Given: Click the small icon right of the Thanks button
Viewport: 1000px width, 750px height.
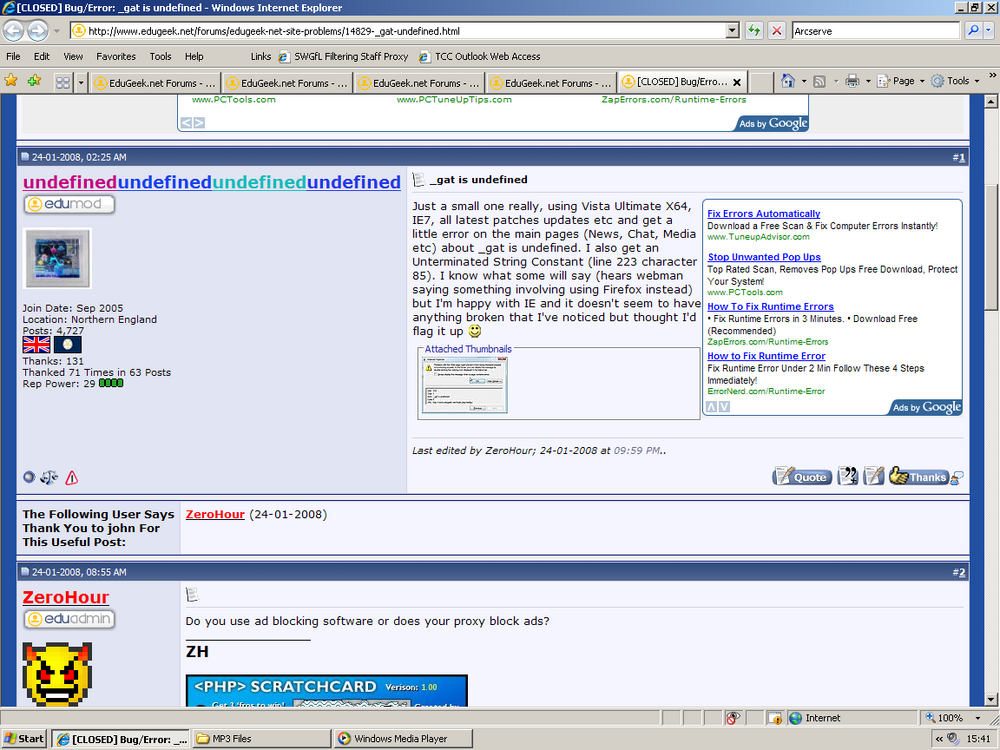Looking at the screenshot, I should click(x=957, y=478).
